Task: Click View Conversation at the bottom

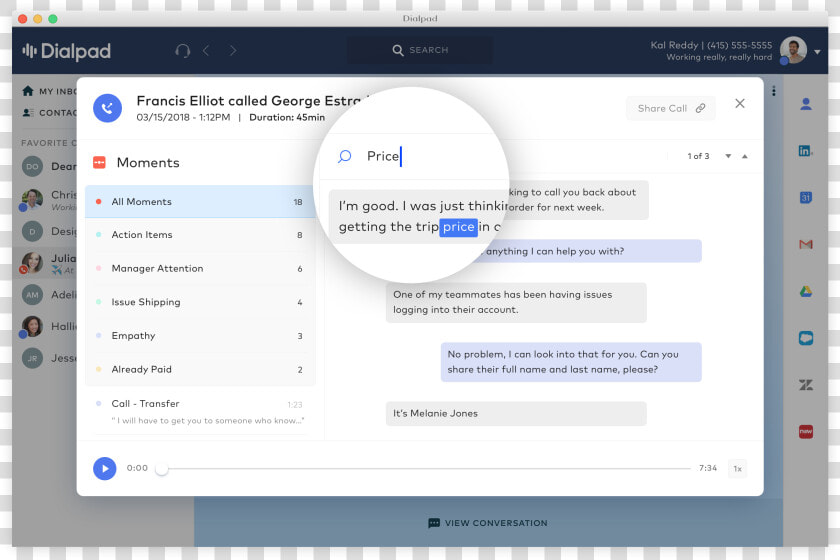Action: pyautogui.click(x=488, y=523)
